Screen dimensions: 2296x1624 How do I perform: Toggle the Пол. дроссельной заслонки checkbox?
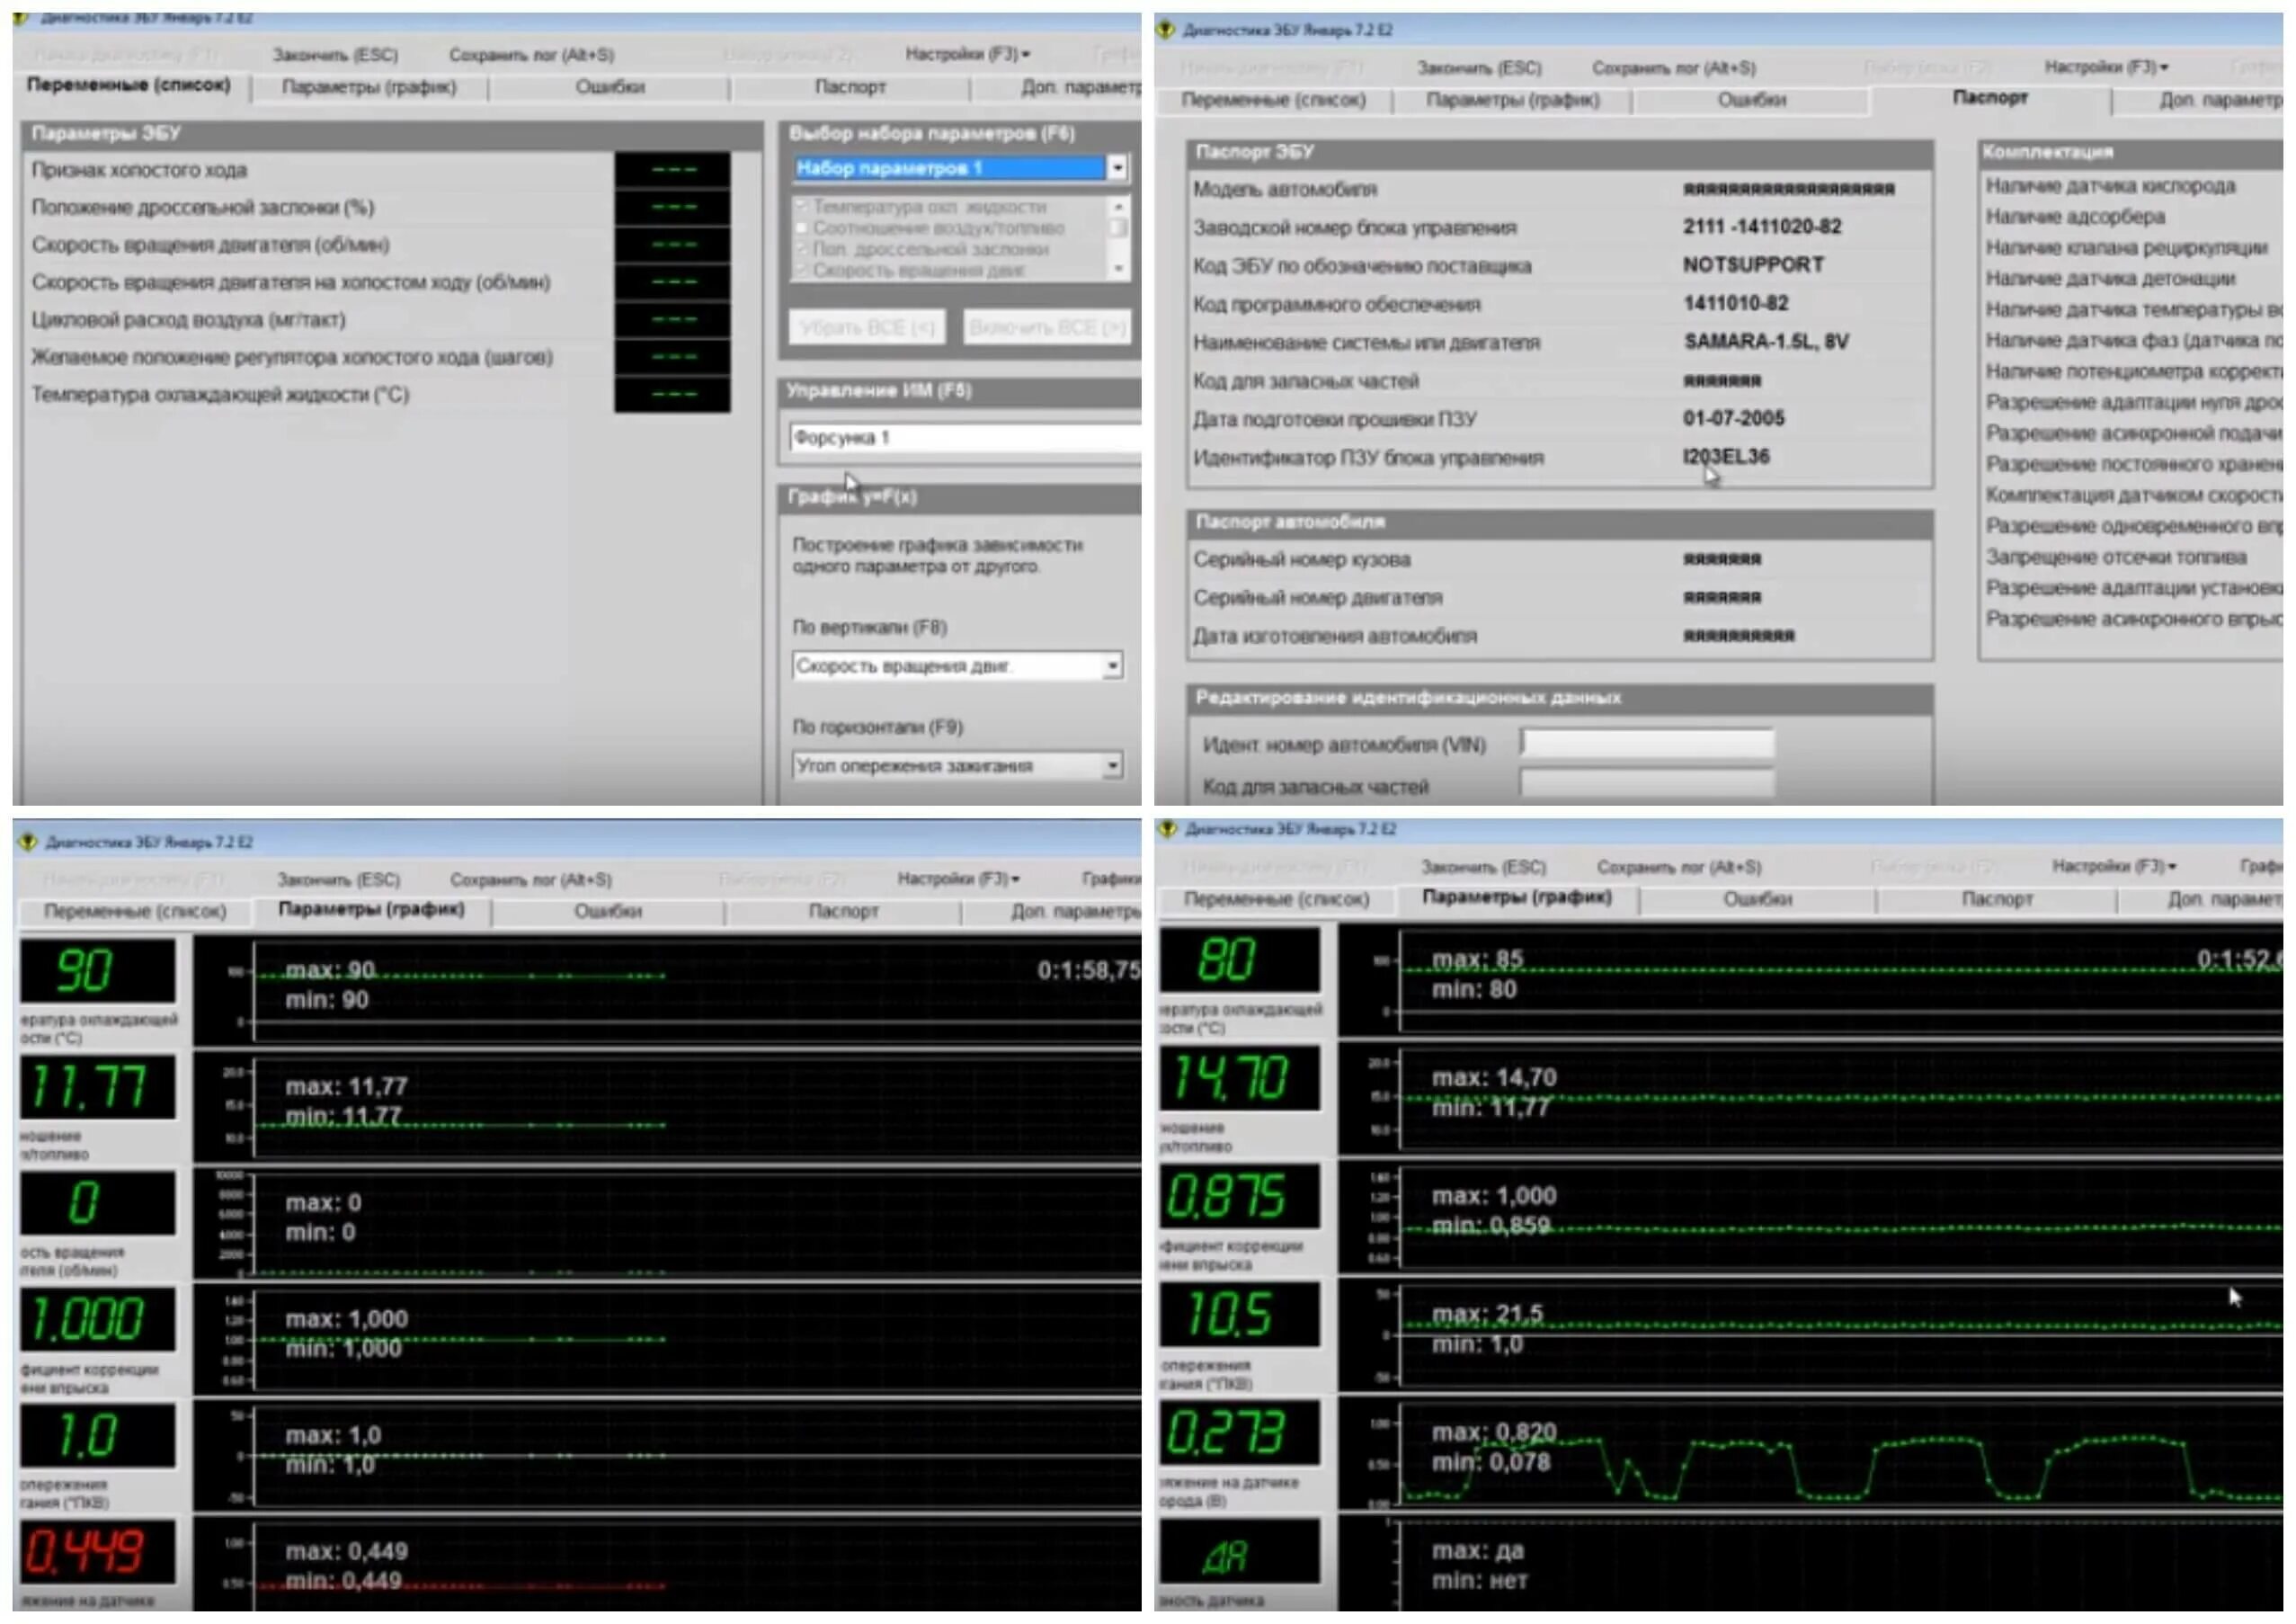tap(801, 249)
